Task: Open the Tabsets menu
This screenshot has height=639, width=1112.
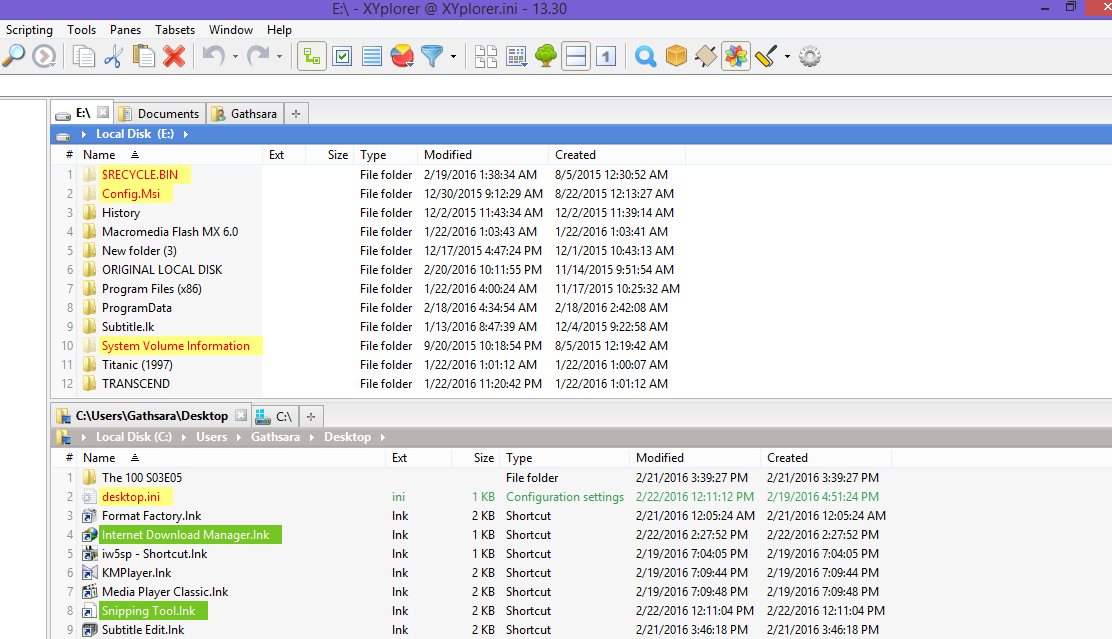Action: point(175,30)
